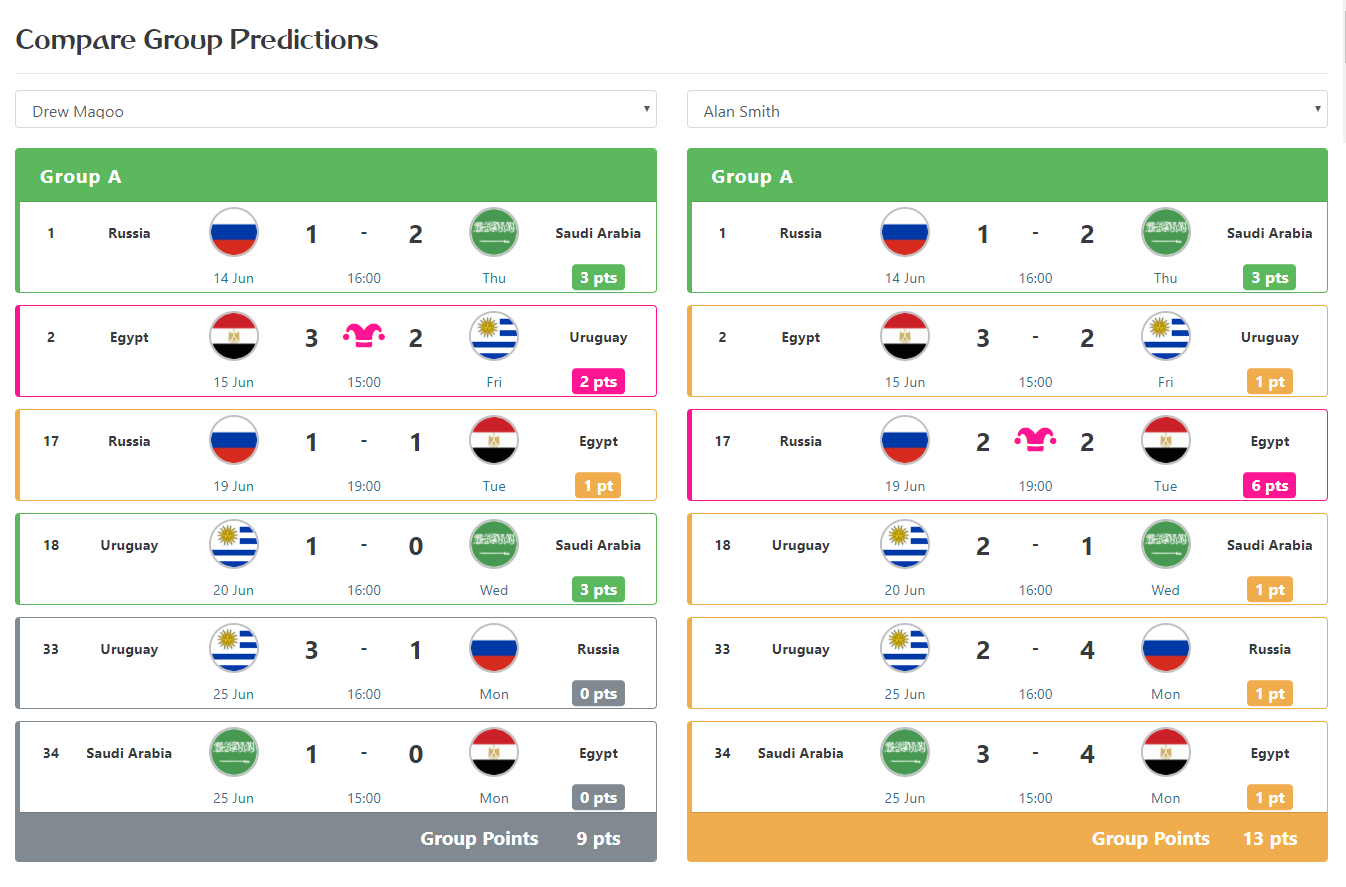Click Uruguay flag in Drew's match 18
The image size is (1346, 887).
click(234, 545)
